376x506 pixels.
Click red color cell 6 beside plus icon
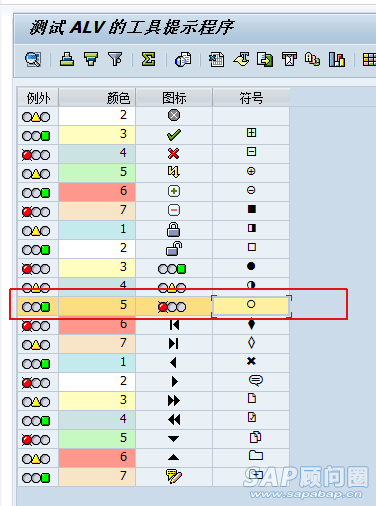(x=97, y=192)
